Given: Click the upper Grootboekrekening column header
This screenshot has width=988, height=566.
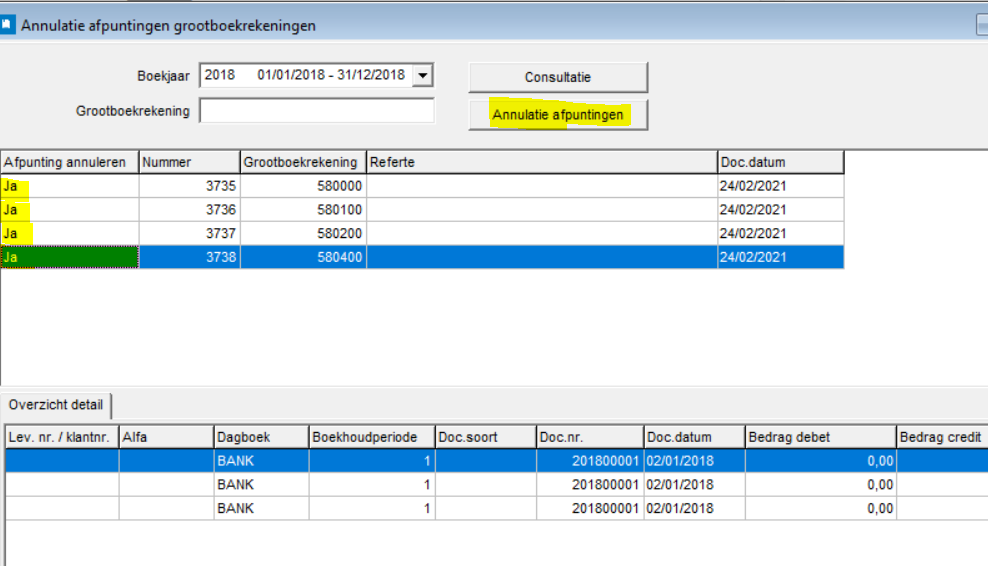Looking at the screenshot, I should [x=303, y=162].
